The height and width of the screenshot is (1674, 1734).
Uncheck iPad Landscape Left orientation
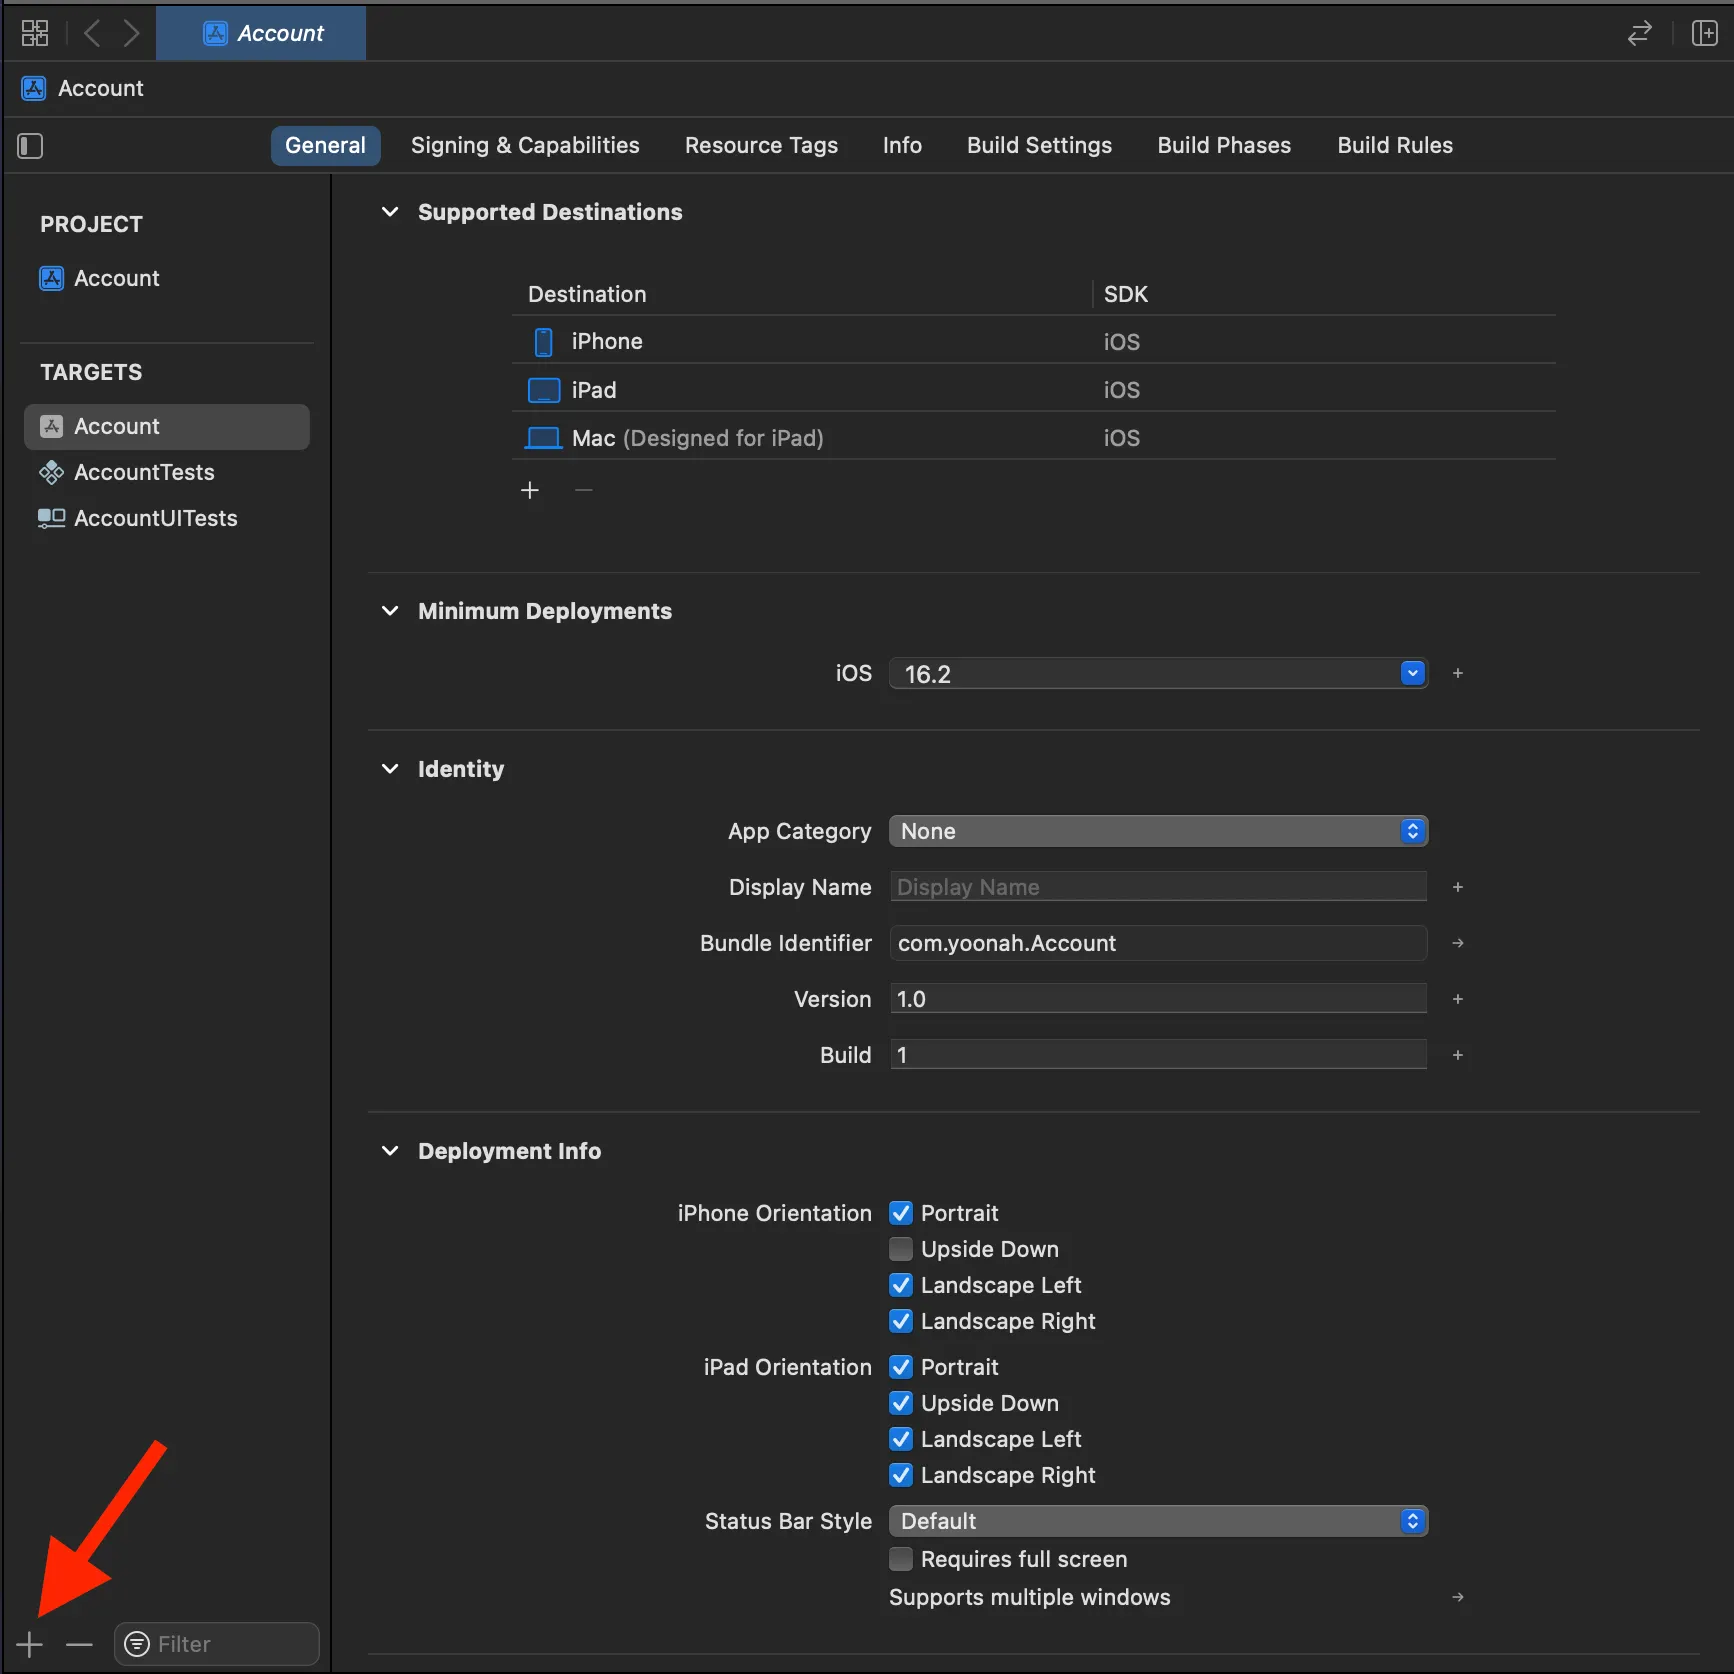click(901, 1439)
